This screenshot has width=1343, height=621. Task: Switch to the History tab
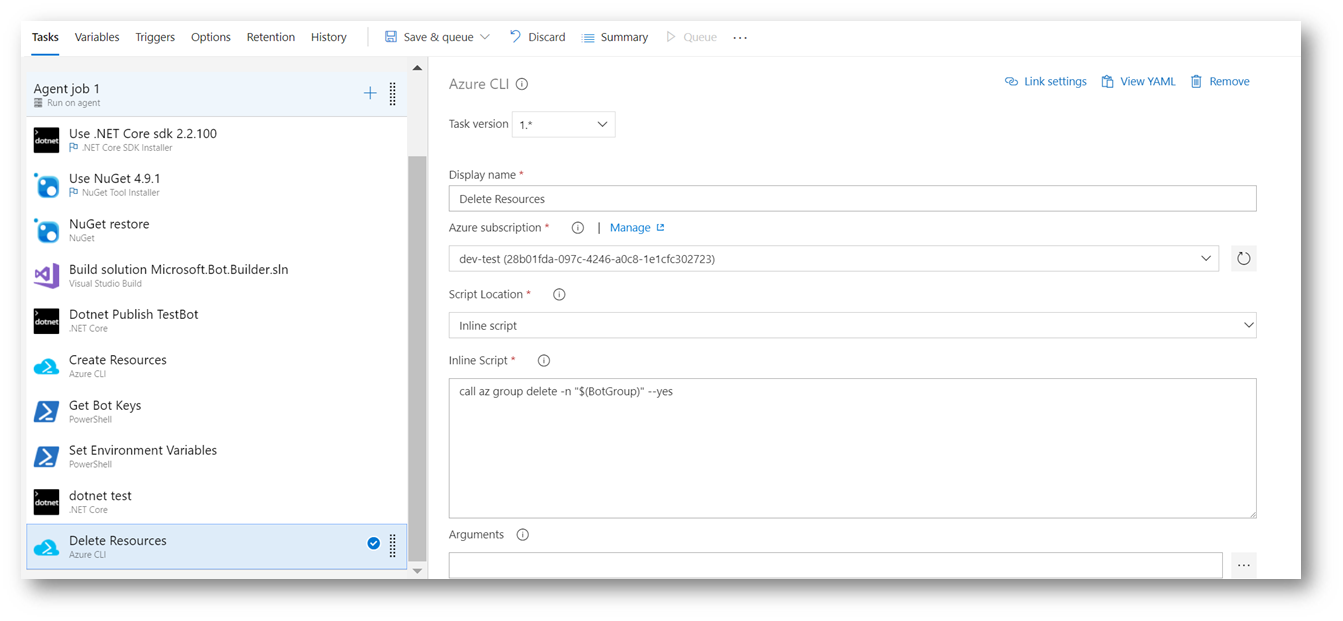[329, 38]
